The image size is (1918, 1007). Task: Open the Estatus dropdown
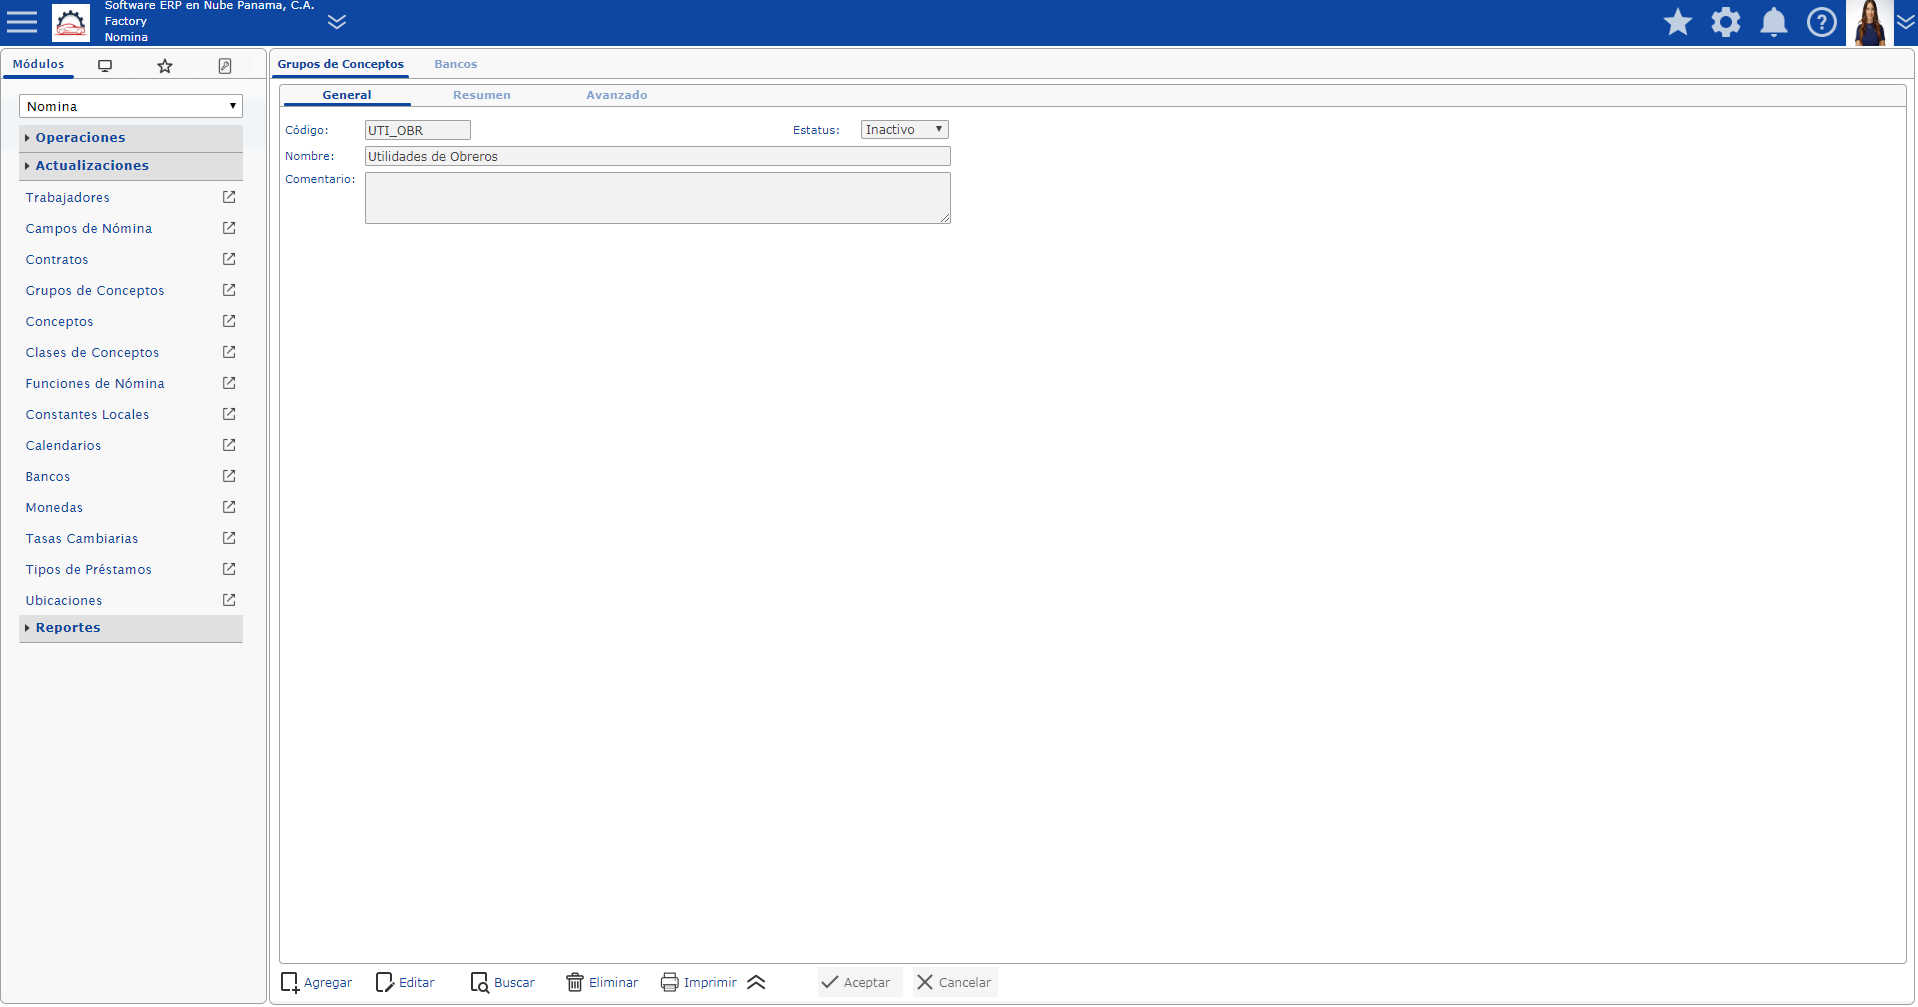tap(904, 130)
